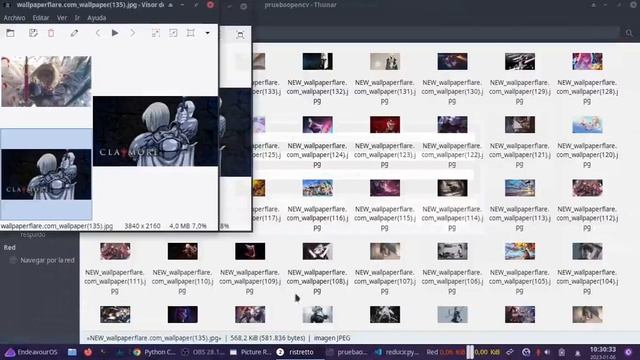Click file name label NEW_wallpaperflare.com_wallpaper(106).jpg
The height and width of the screenshot is (360, 640).
click(x=452, y=282)
